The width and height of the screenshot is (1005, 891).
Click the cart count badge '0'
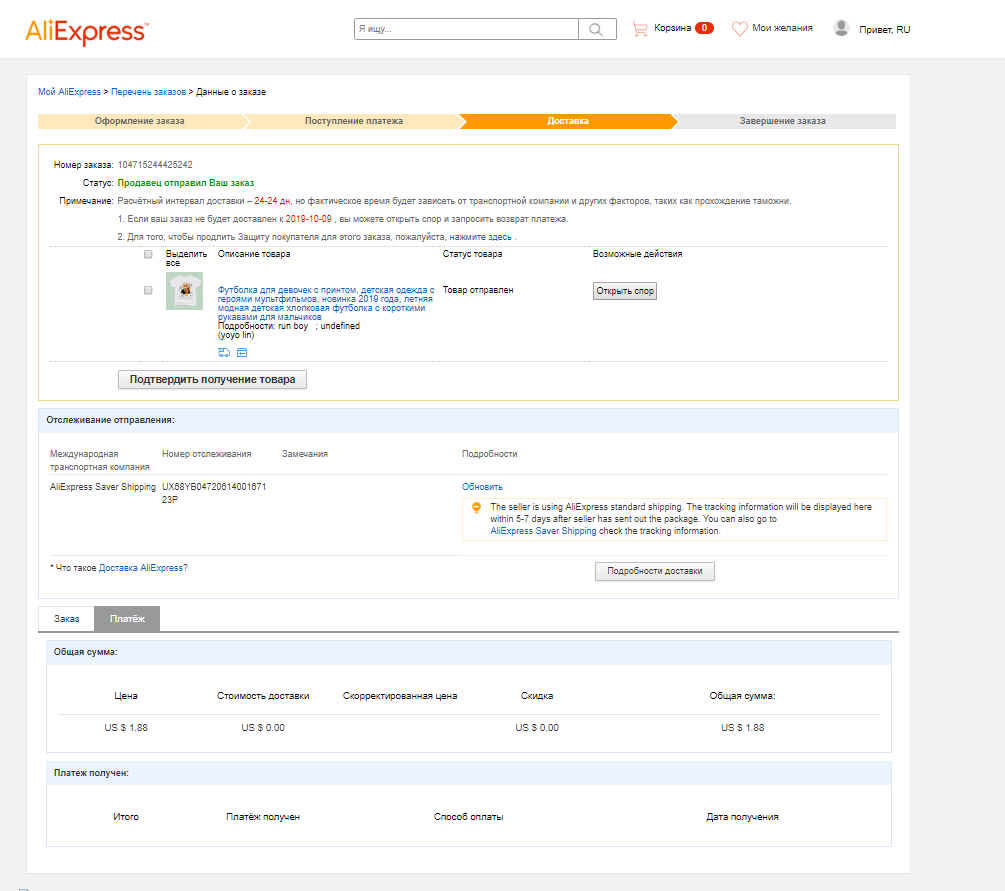pyautogui.click(x=704, y=28)
